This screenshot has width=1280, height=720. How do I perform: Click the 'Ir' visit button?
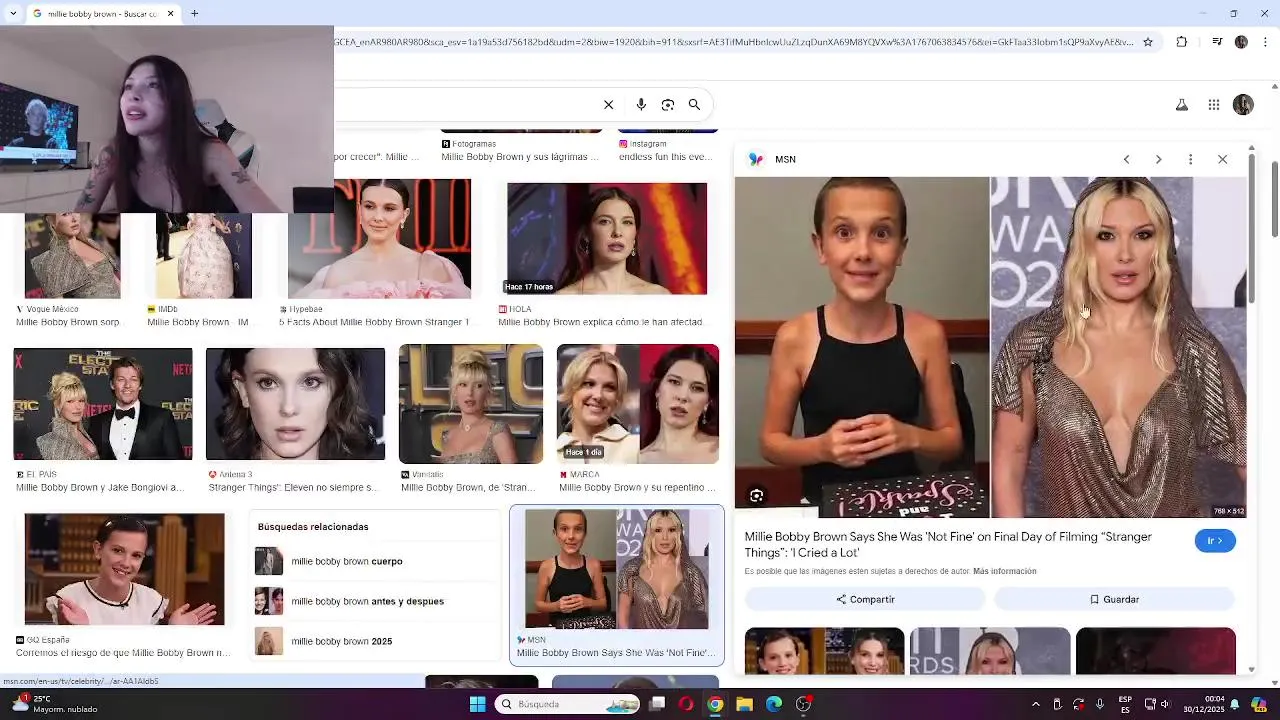pos(1215,541)
